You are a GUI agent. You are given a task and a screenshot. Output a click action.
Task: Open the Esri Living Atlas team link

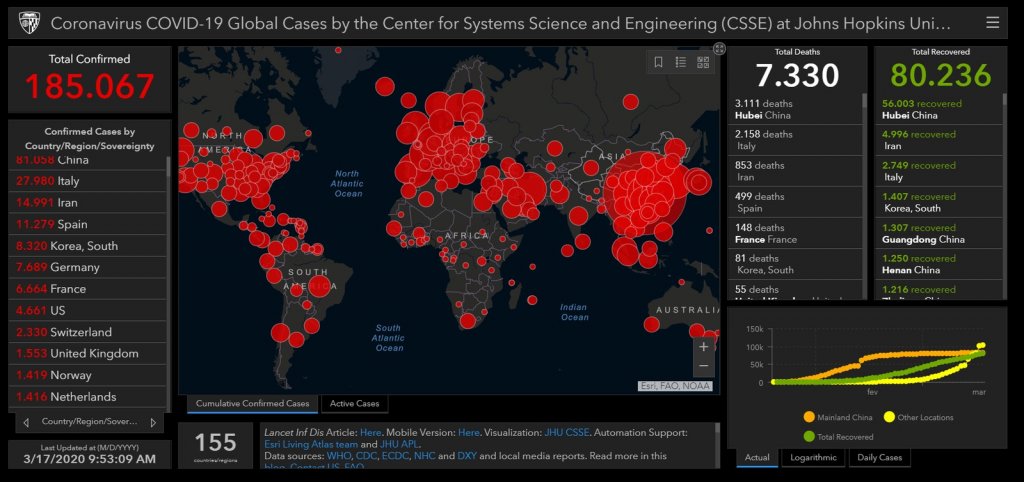coord(311,444)
